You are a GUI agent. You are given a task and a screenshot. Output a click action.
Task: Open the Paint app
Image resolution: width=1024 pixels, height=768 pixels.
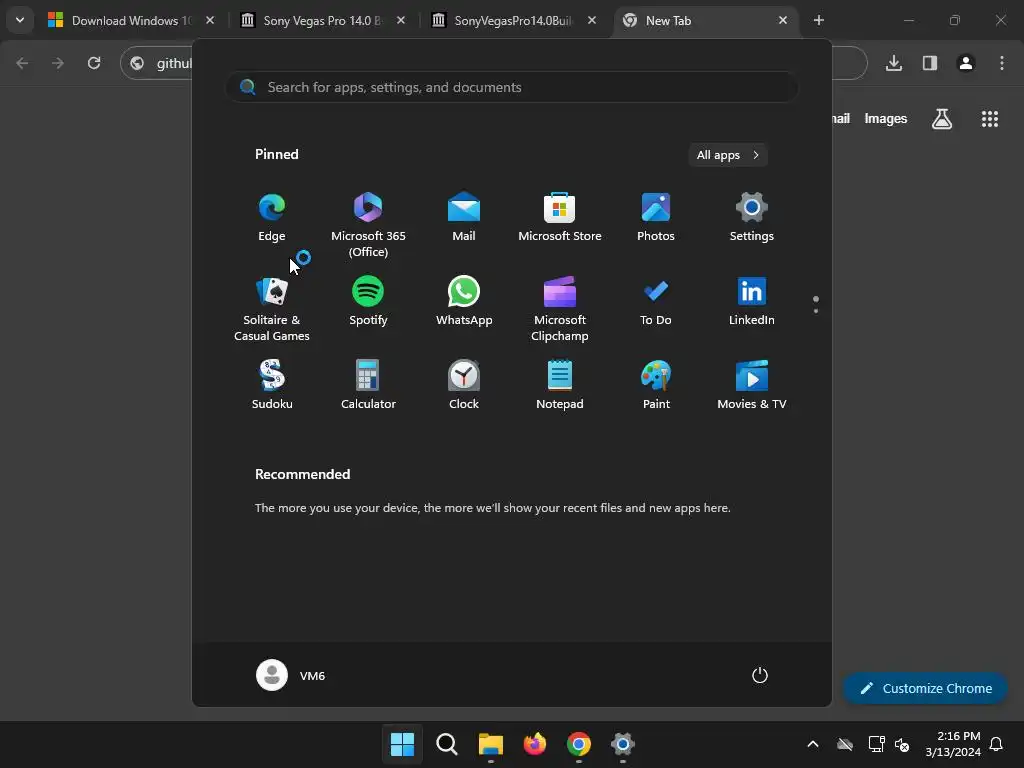[656, 385]
